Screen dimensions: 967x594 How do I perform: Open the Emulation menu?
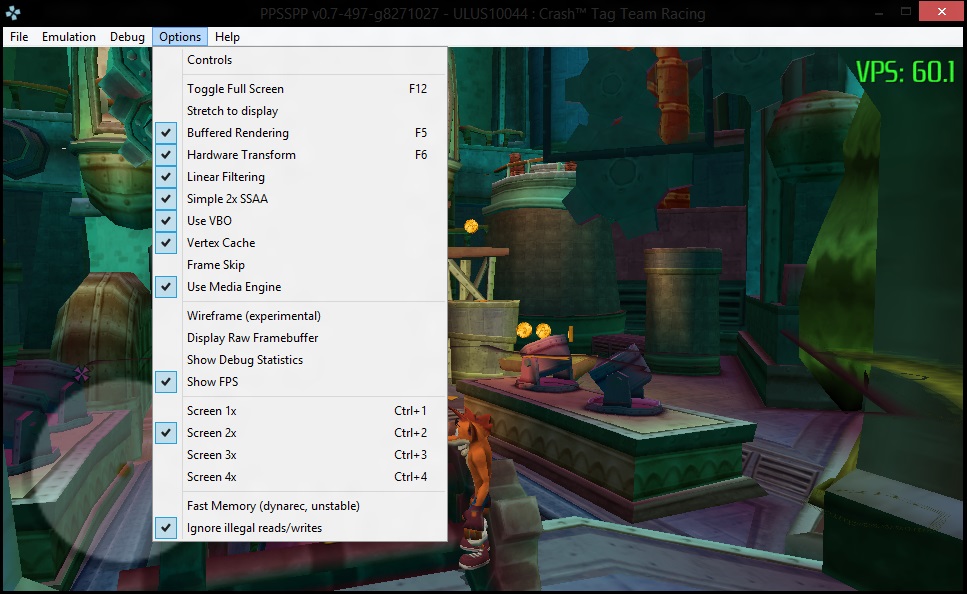click(69, 37)
